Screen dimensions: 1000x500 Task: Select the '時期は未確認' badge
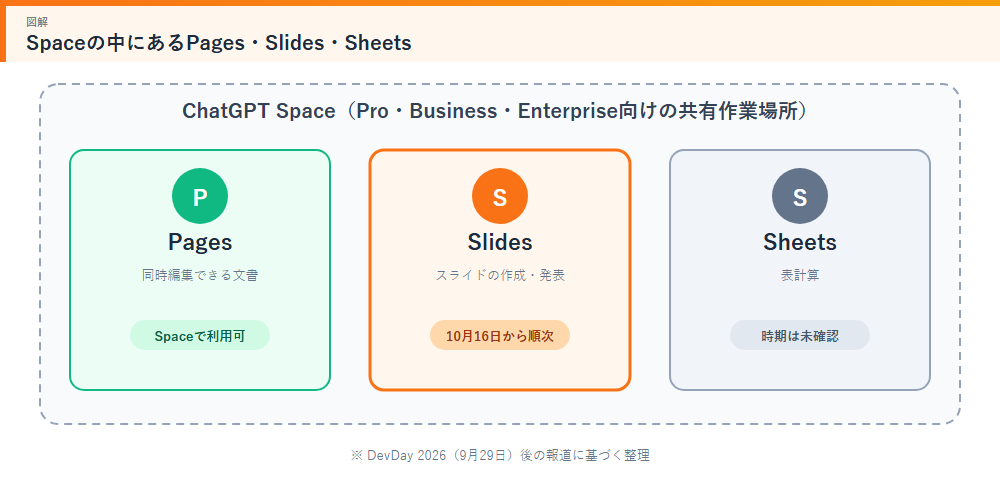pos(800,335)
